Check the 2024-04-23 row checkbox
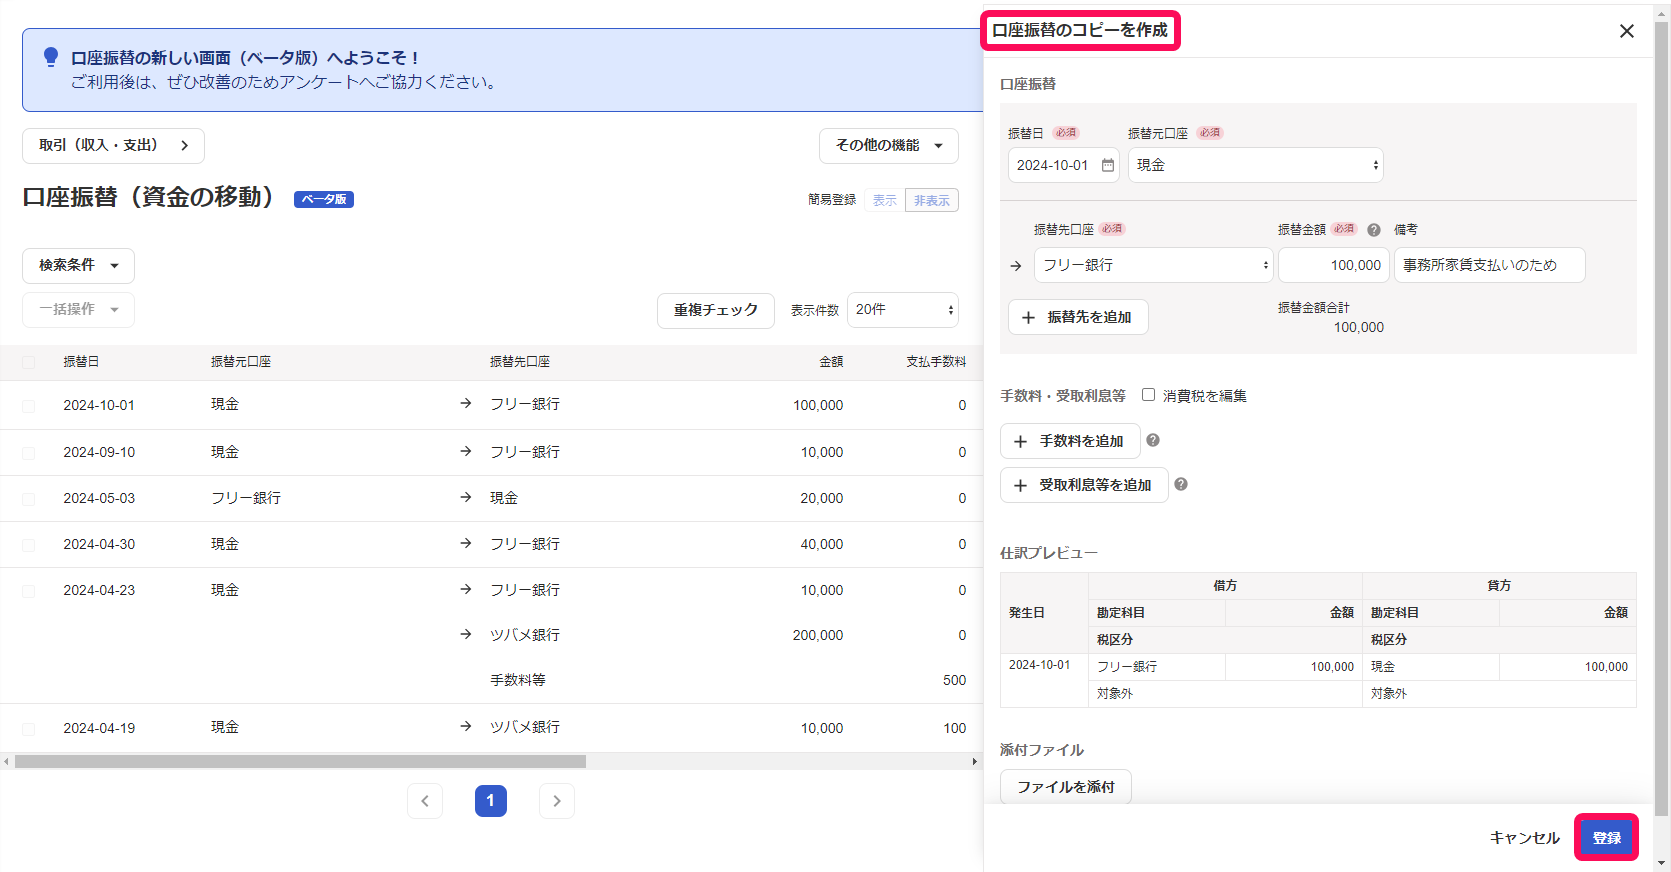1671x872 pixels. tap(28, 591)
